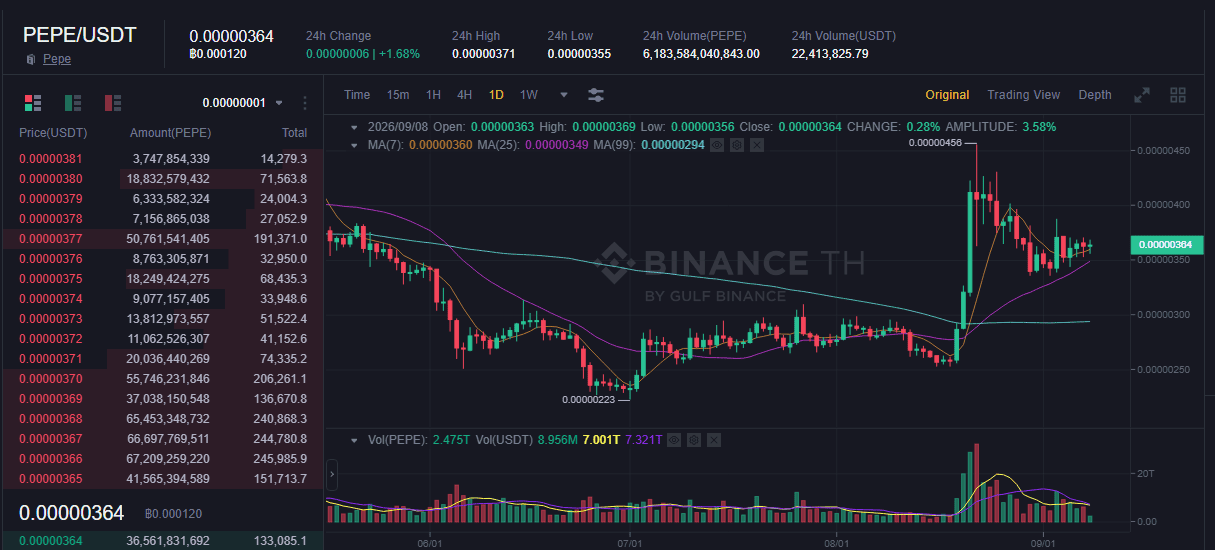Select 1W chart interval

click(529, 95)
